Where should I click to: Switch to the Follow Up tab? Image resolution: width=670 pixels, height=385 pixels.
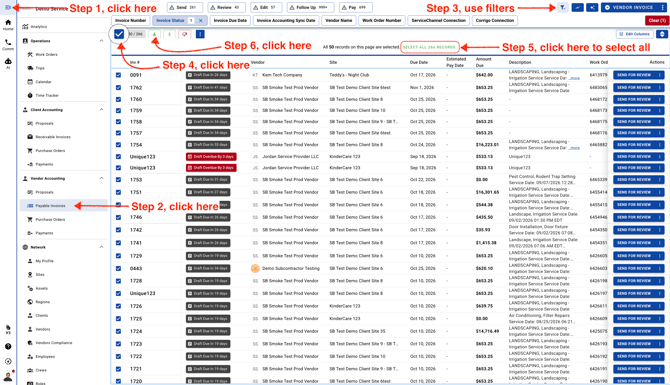tap(310, 7)
